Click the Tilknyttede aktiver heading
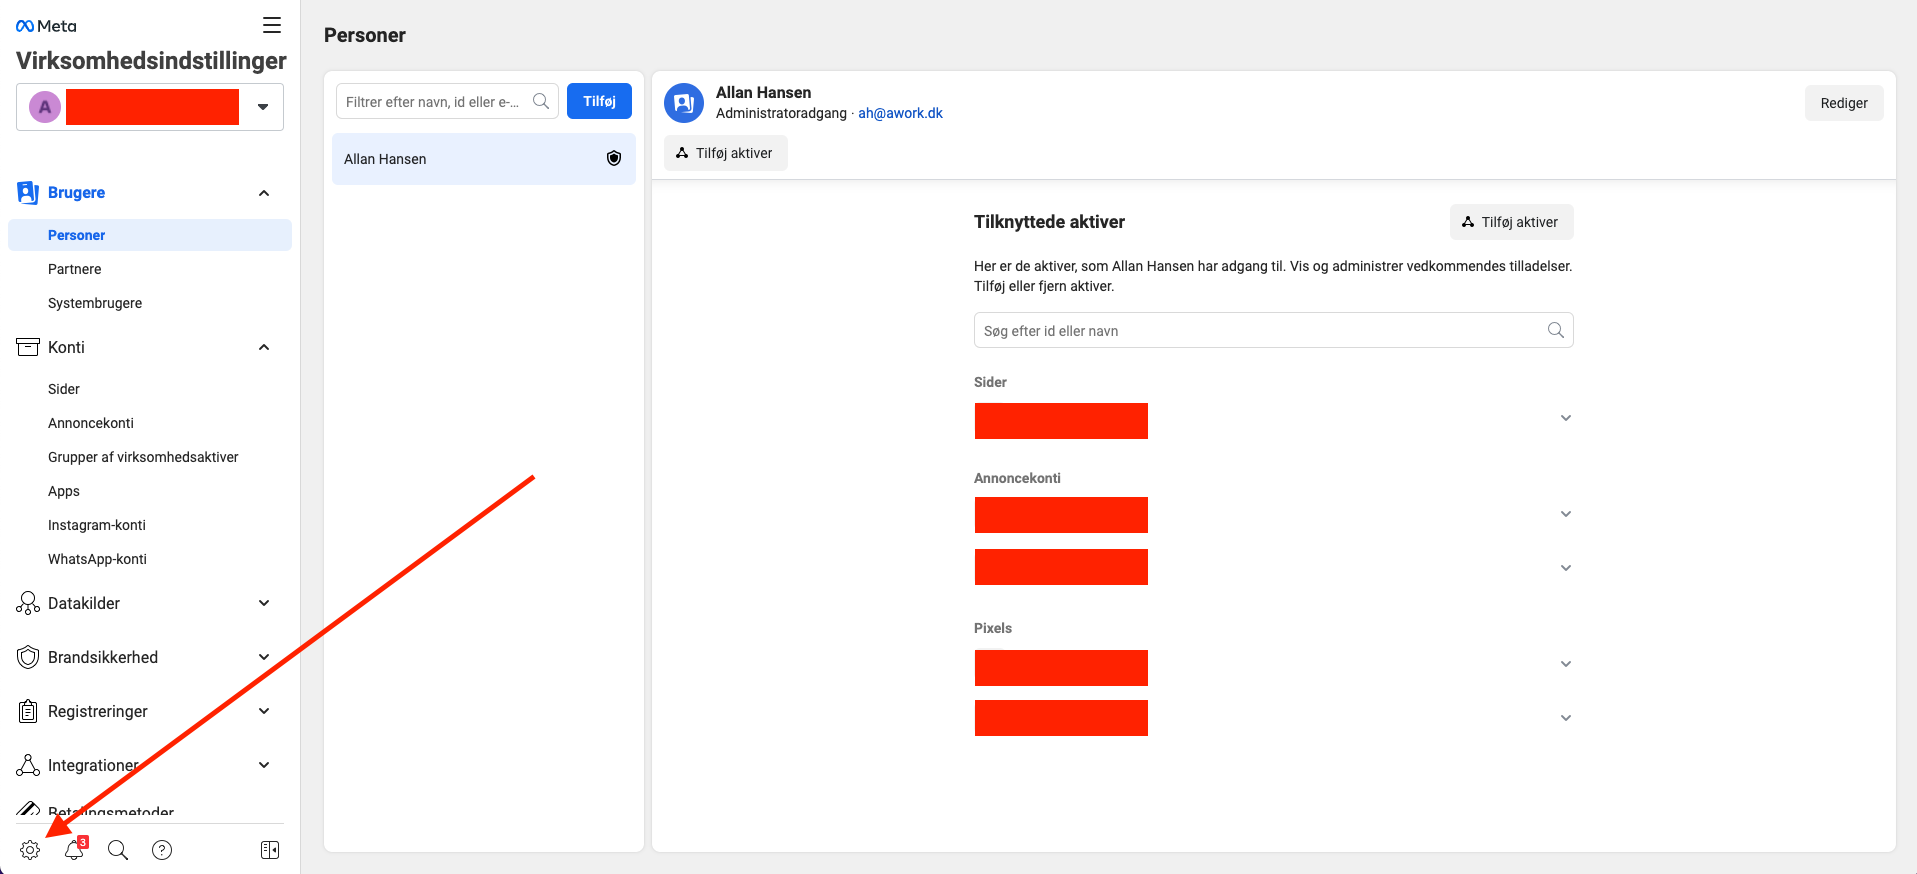The width and height of the screenshot is (1917, 874). point(1049,222)
